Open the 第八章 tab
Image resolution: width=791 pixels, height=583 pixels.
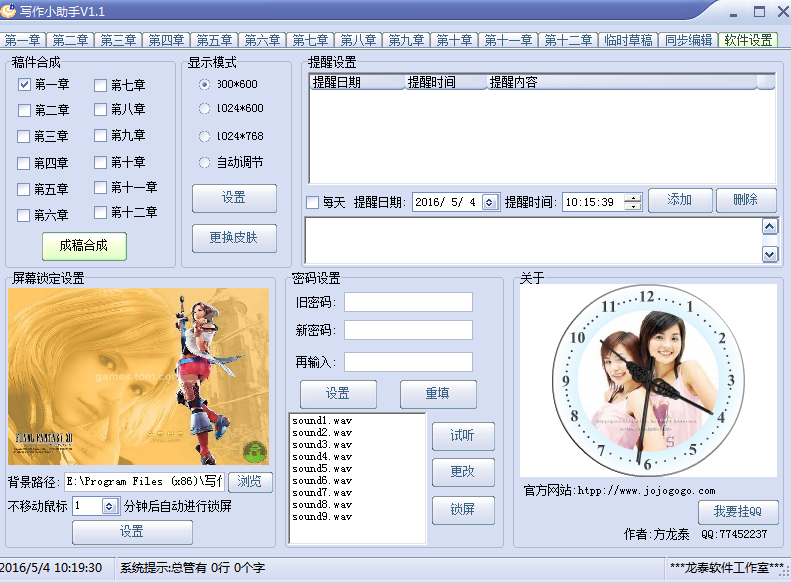coord(358,40)
